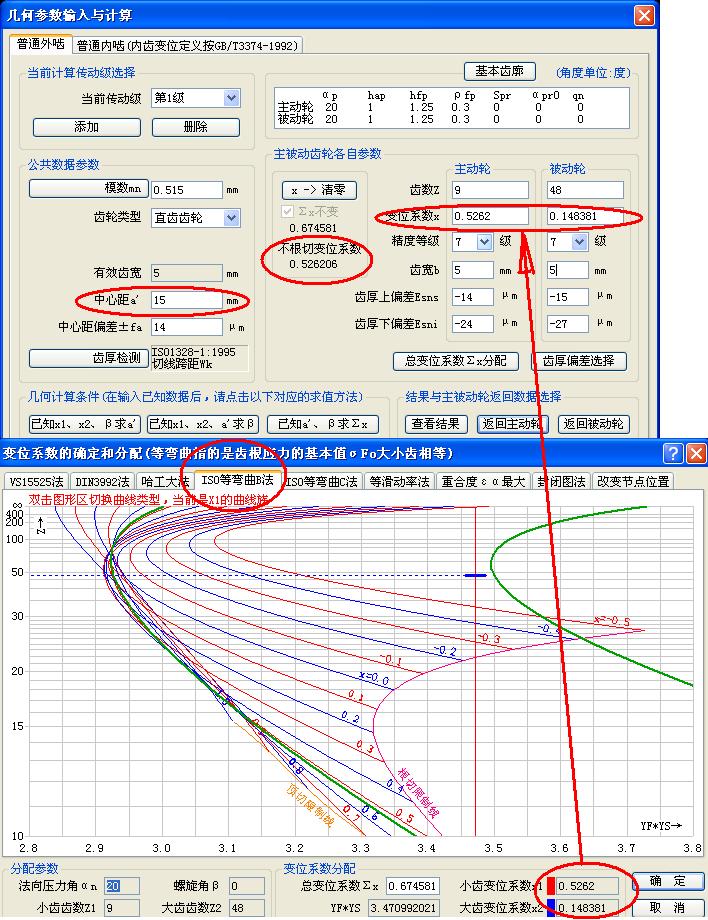Click the red 小齿变位系数 color swatch
The height and width of the screenshot is (920, 708).
tap(551, 886)
